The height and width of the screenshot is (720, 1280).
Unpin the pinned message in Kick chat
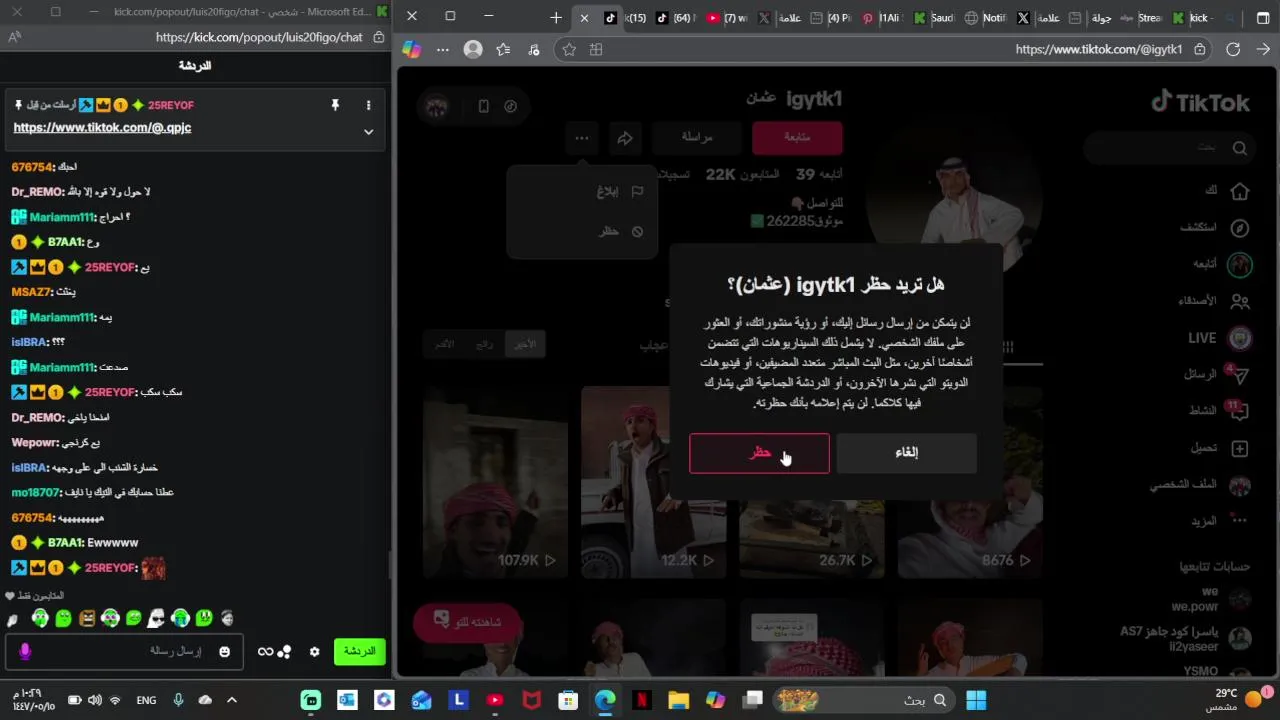tap(335, 105)
